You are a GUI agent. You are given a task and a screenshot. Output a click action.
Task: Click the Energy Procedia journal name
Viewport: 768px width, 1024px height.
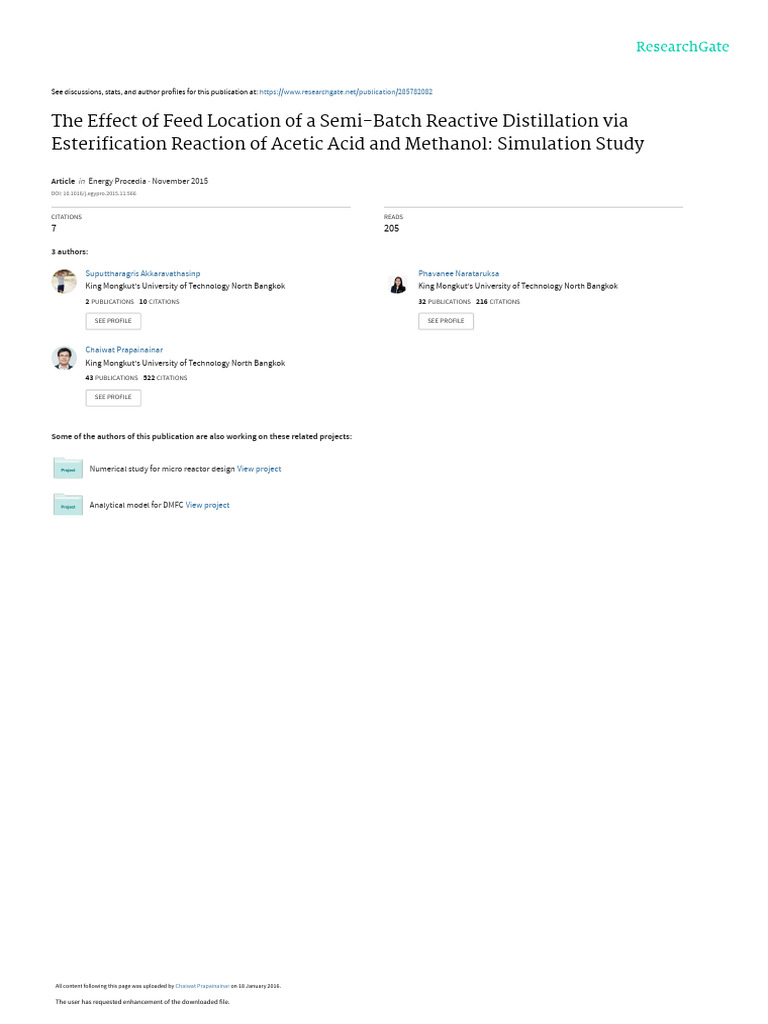point(117,181)
